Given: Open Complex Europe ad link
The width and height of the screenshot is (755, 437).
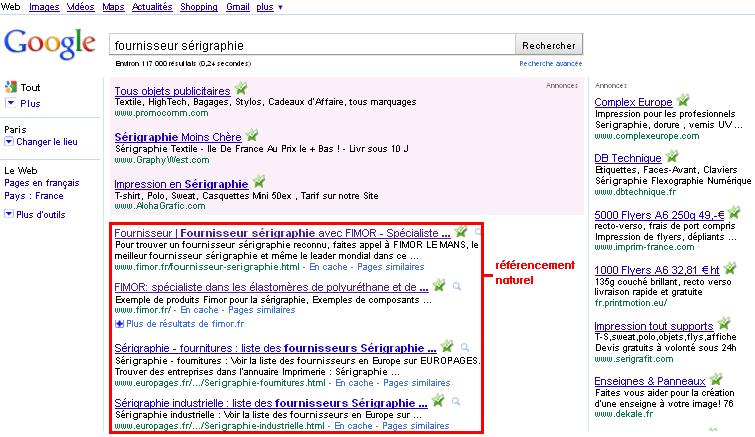Looking at the screenshot, I should [x=633, y=102].
